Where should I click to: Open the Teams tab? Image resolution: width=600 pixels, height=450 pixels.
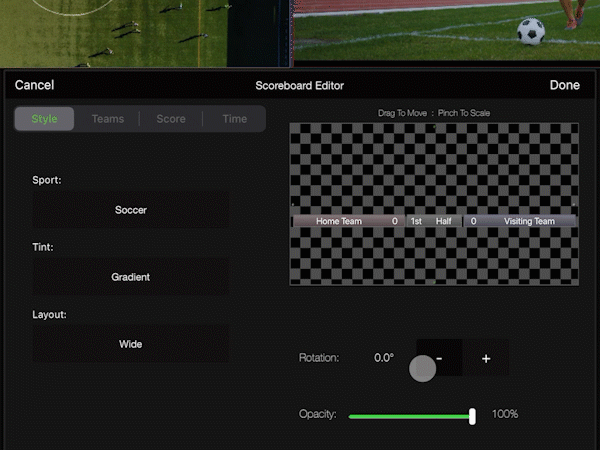coord(108,119)
